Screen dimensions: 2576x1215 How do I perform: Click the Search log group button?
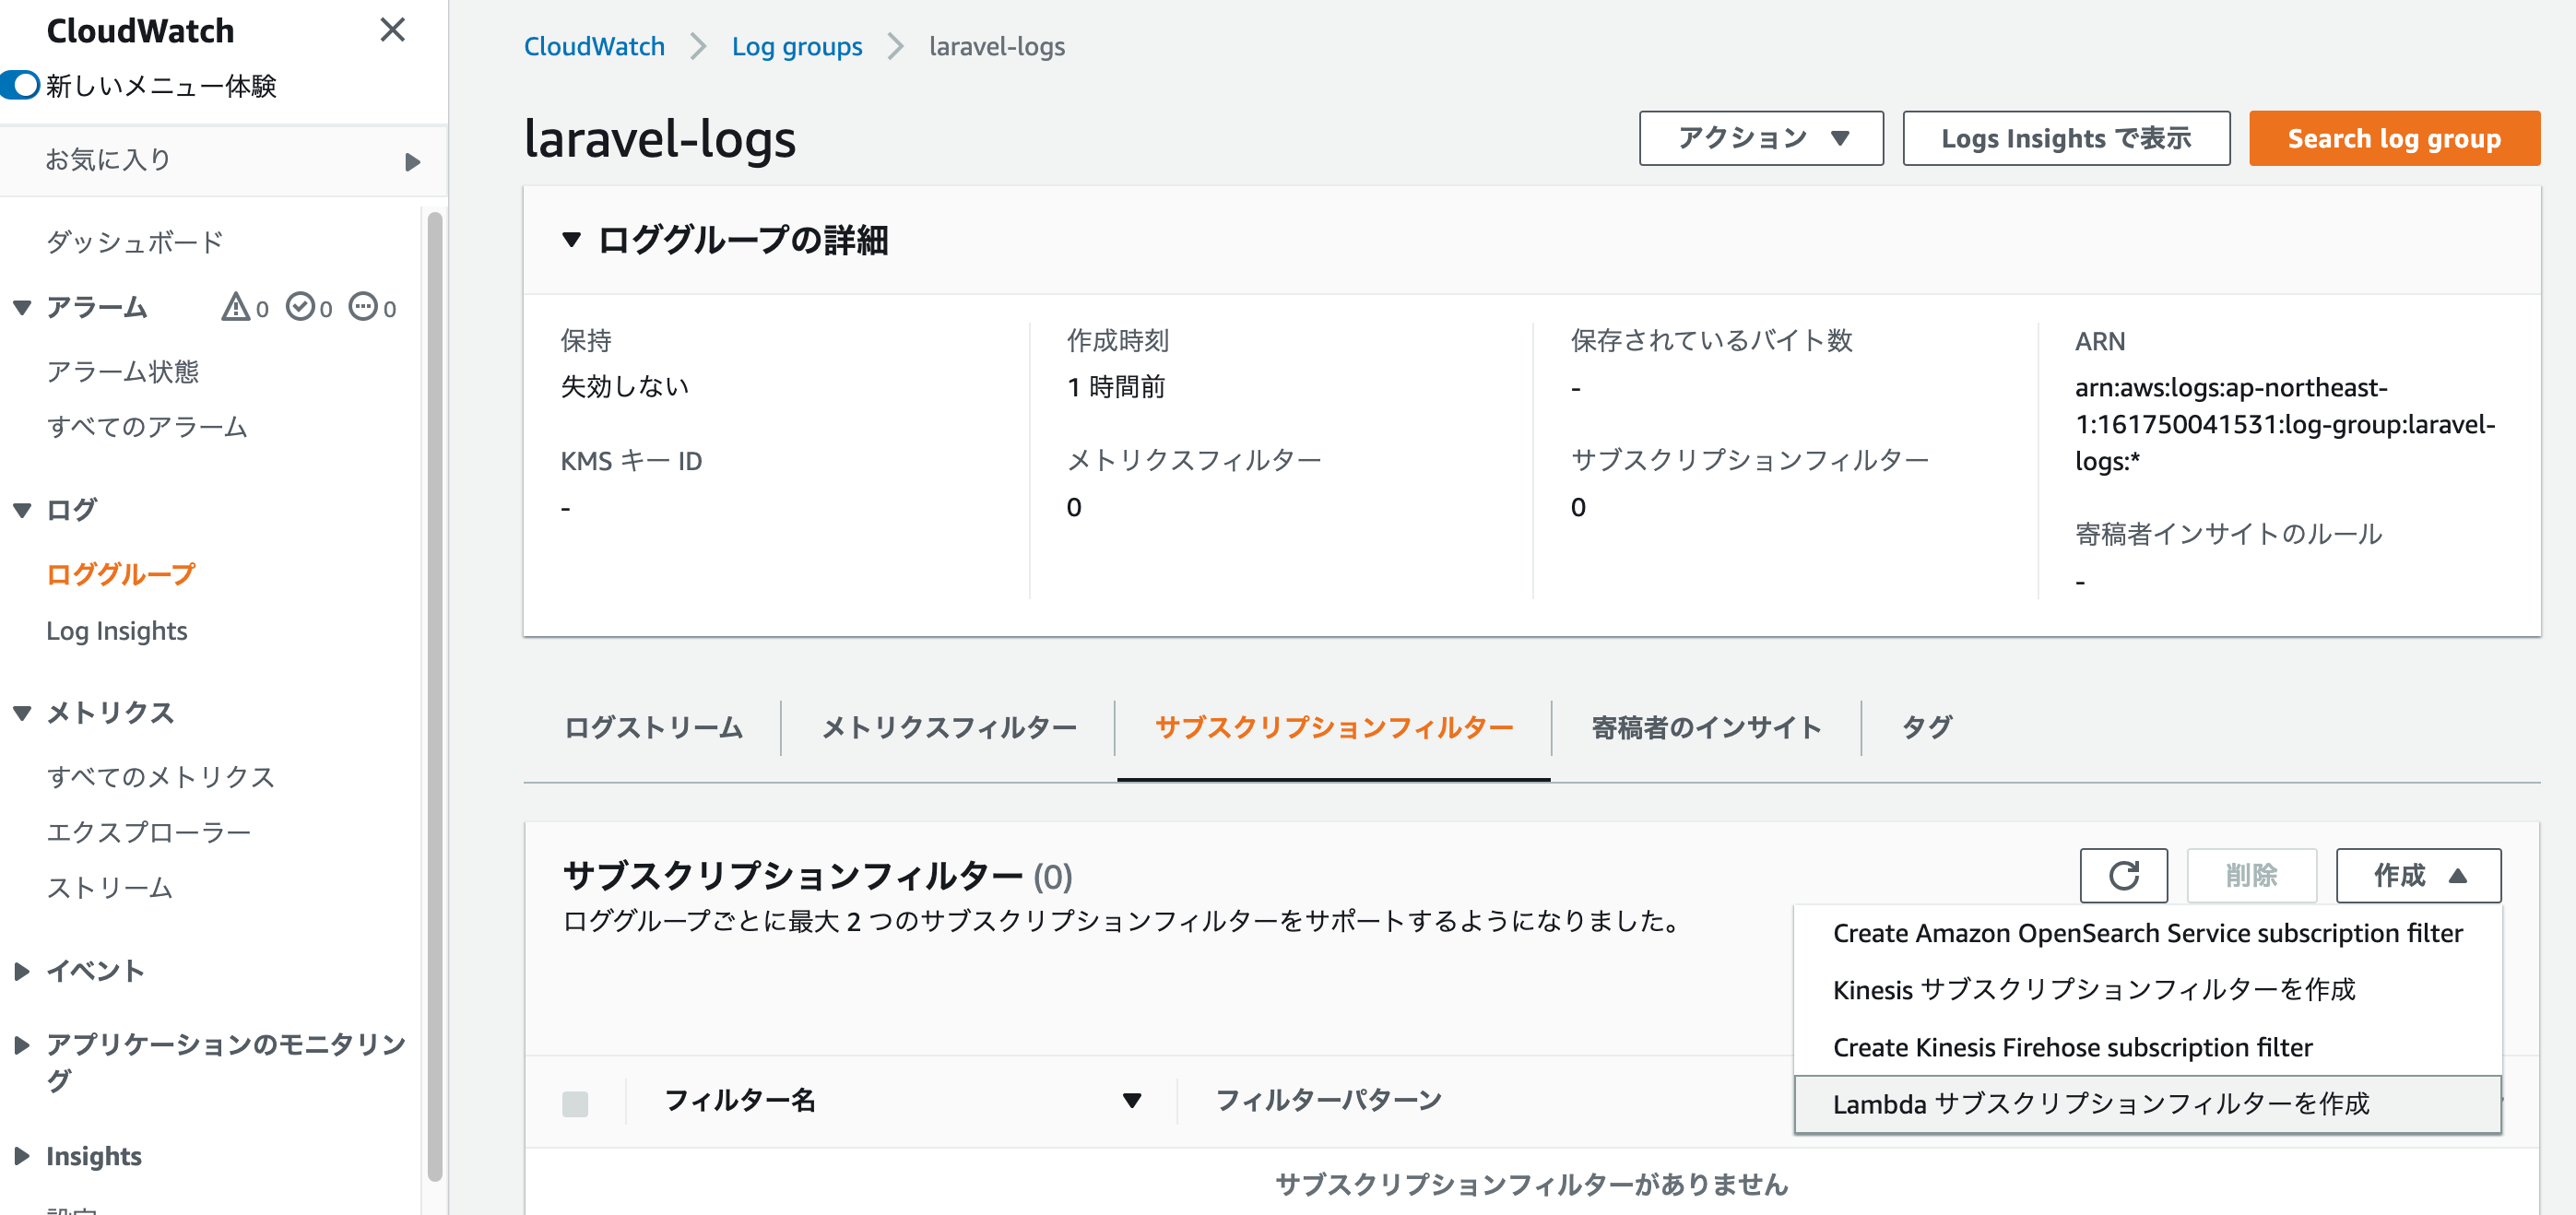[x=2393, y=138]
